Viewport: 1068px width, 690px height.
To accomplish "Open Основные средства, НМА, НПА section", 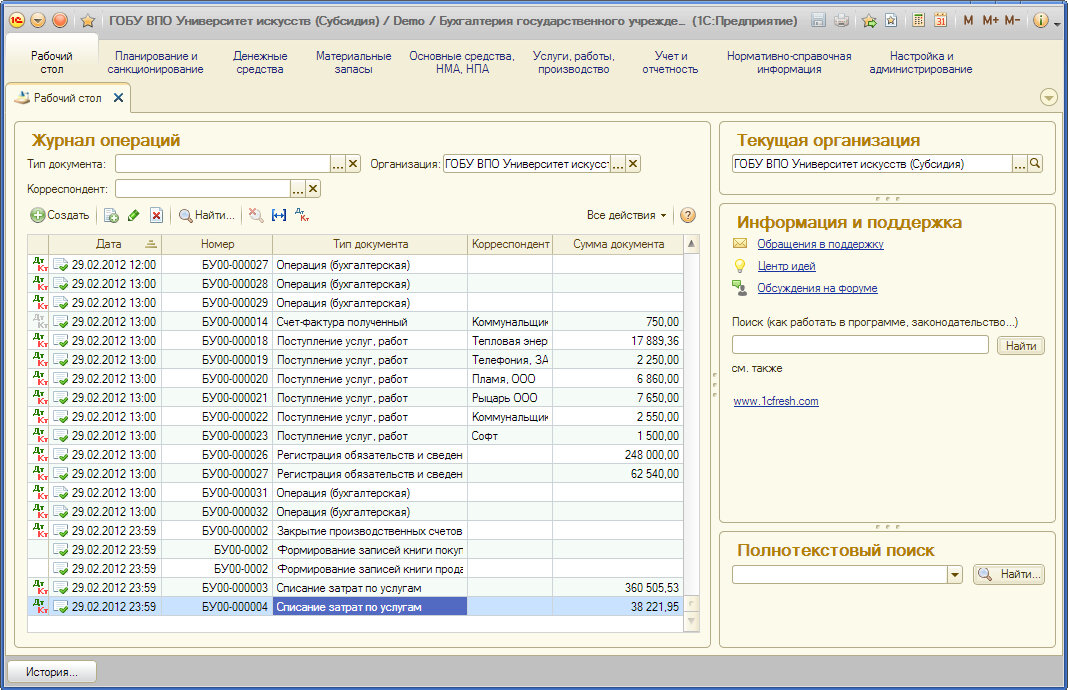I will tap(462, 62).
